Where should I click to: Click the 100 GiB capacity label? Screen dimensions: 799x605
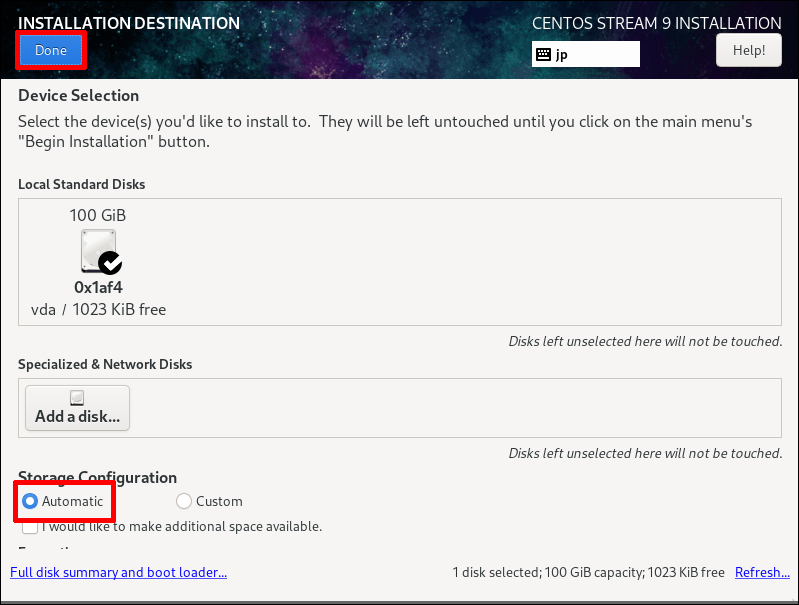(x=98, y=215)
